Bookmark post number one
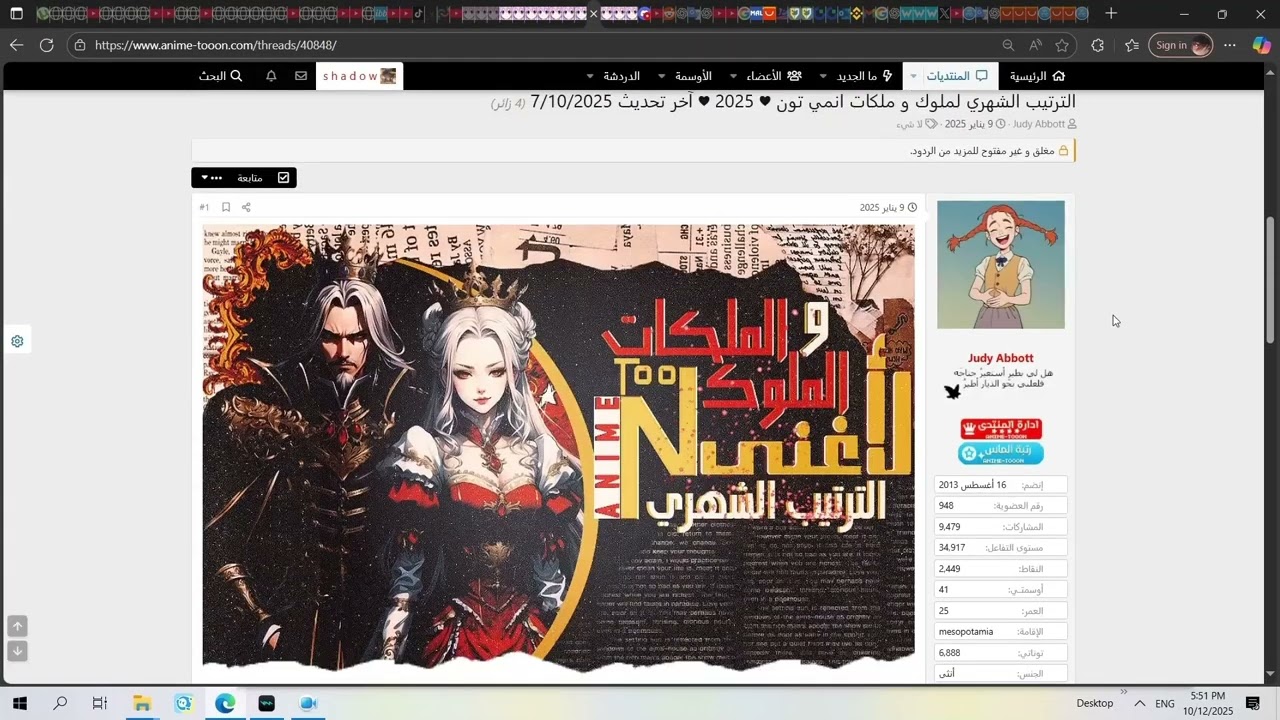 226,207
